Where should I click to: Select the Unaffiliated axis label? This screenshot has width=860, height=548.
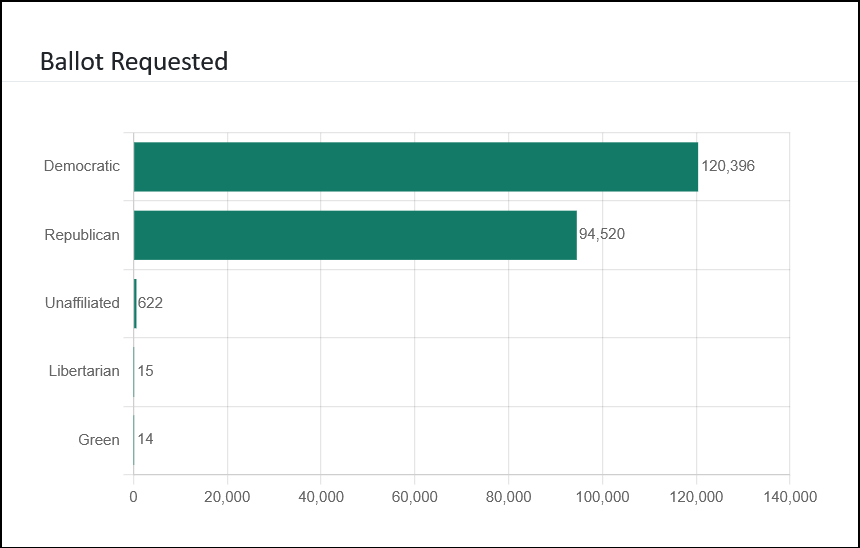(82, 303)
